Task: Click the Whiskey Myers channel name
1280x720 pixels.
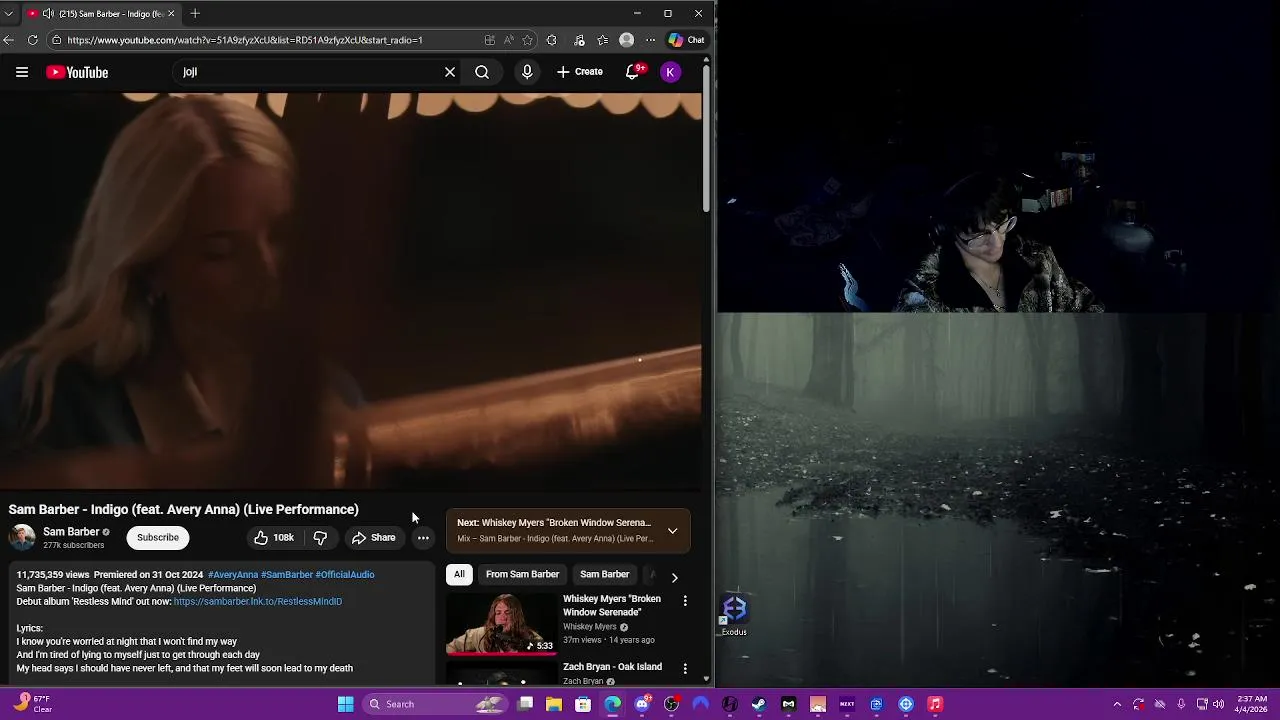Action: 590,627
